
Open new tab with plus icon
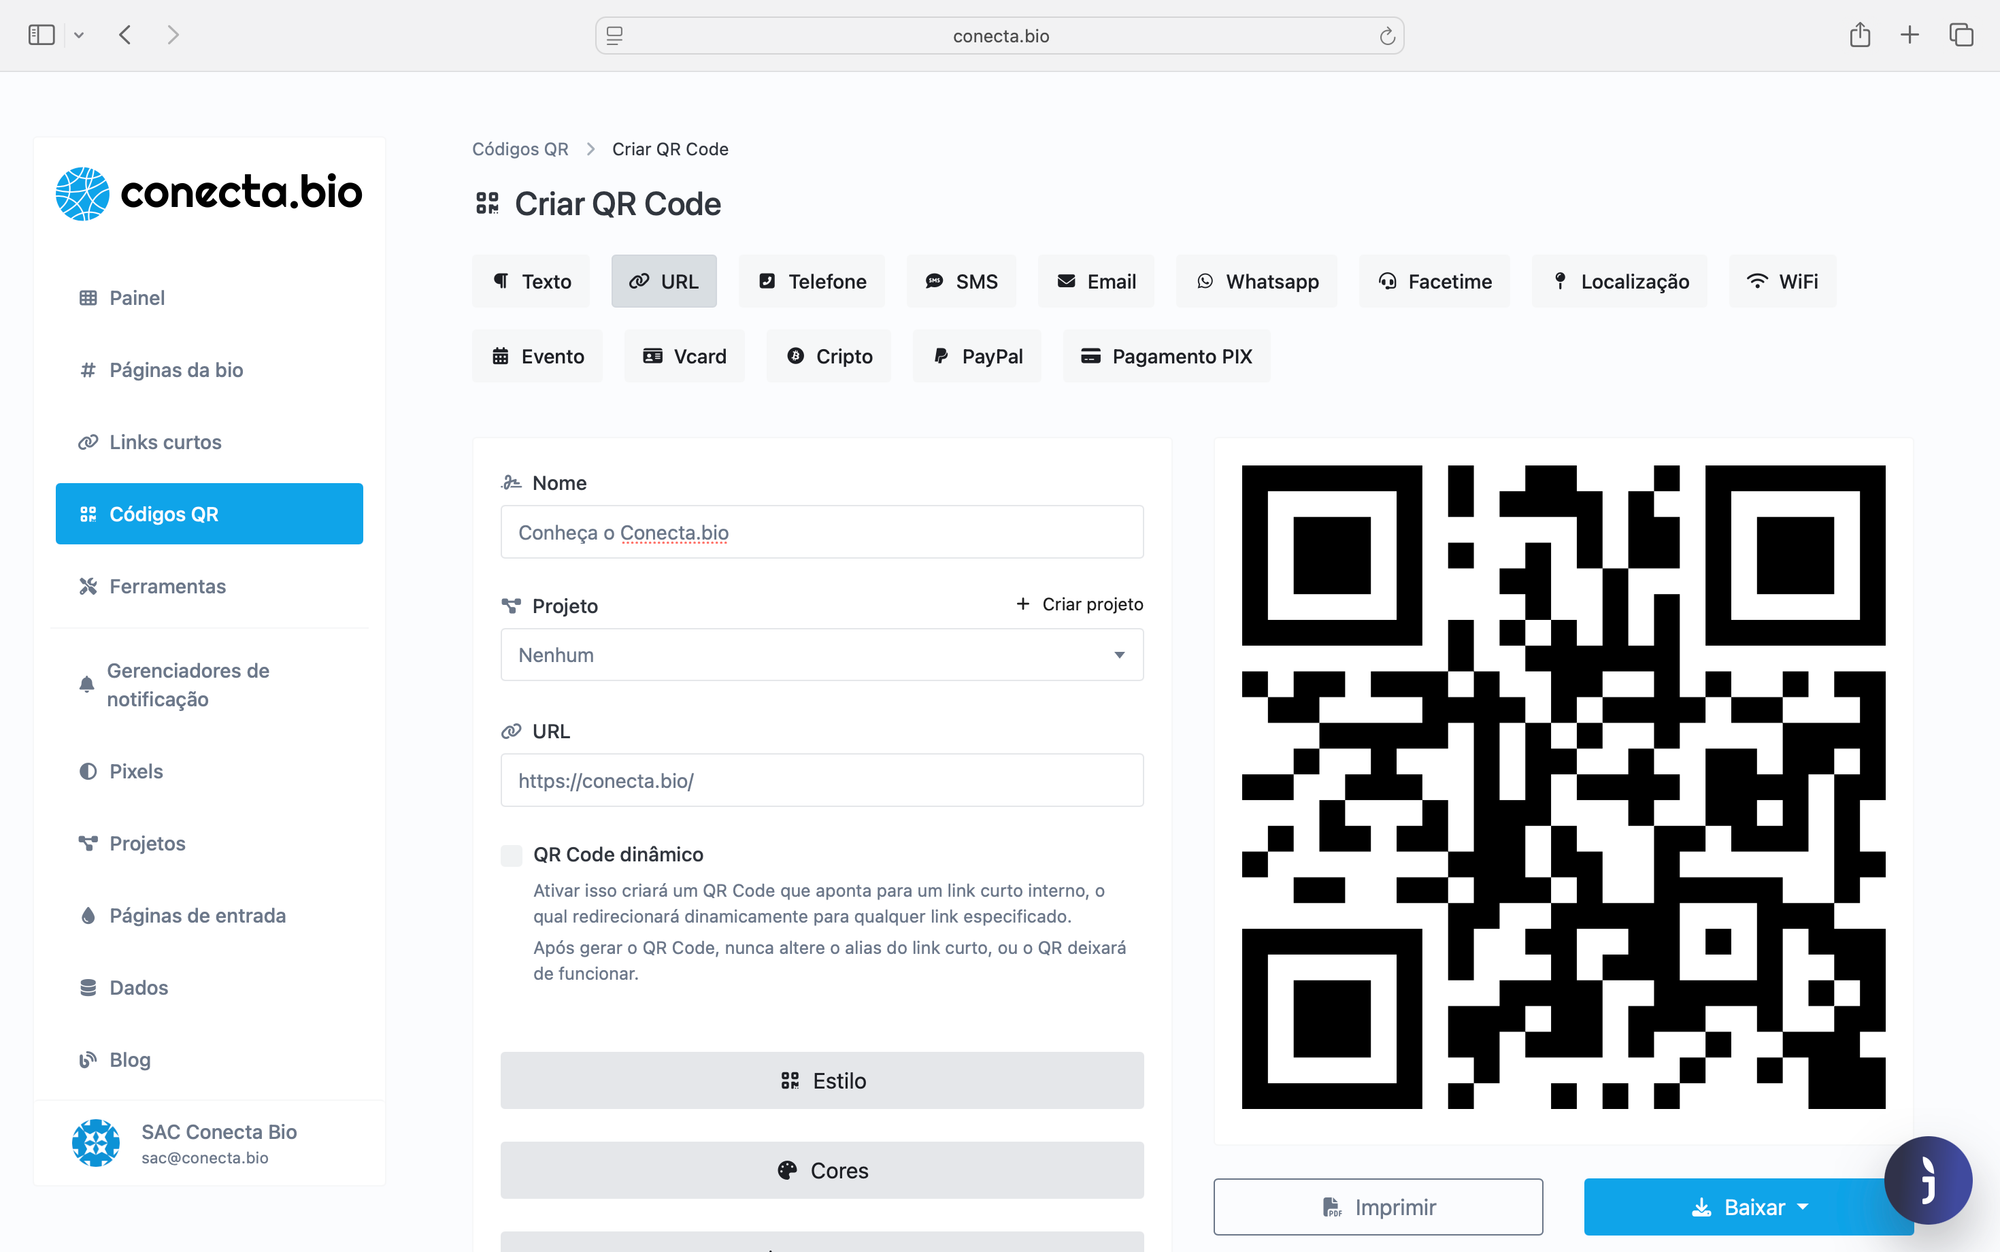[x=1909, y=35]
